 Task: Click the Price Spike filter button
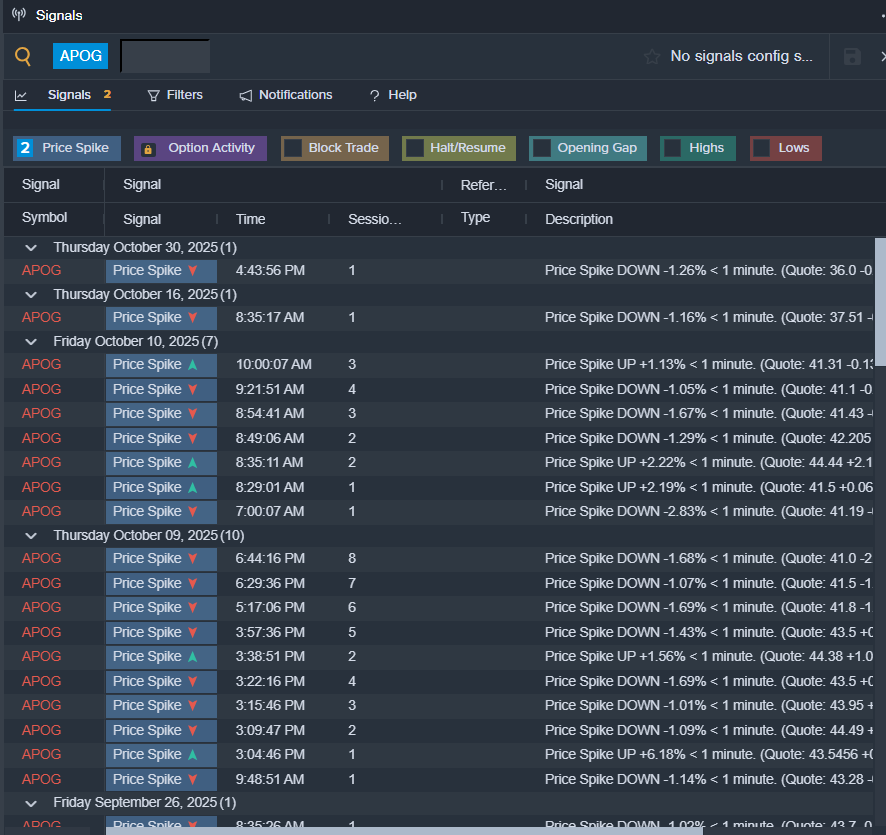pyautogui.click(x=67, y=148)
